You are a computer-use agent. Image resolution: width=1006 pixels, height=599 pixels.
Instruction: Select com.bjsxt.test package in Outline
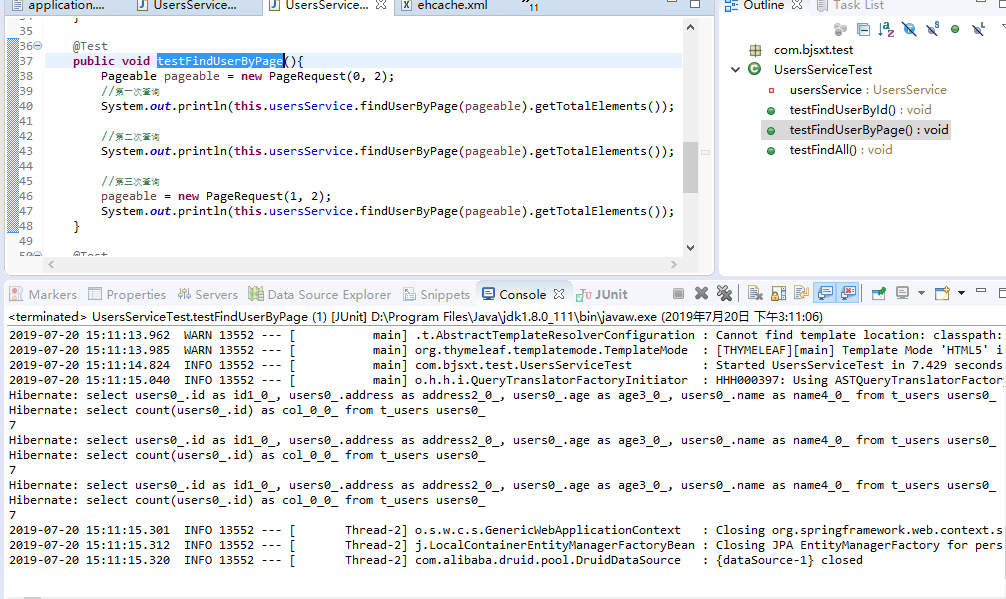(x=813, y=49)
